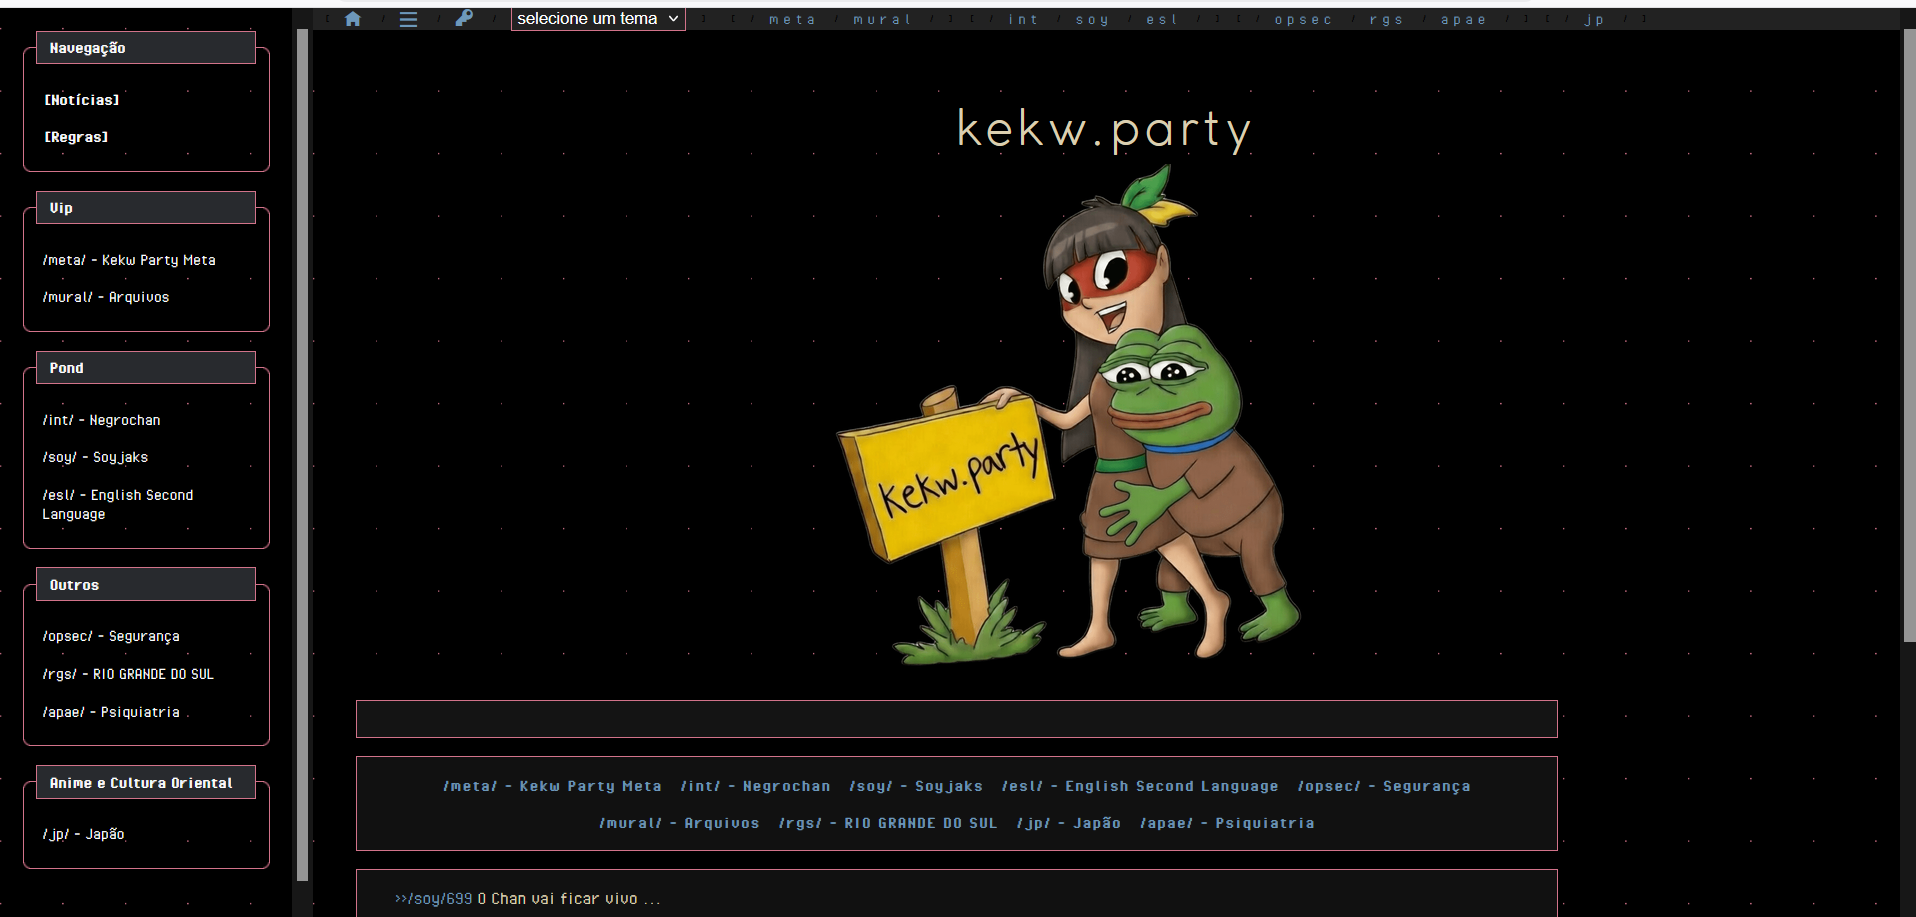Click the mascot illustration with the Kekw.party sign
The height and width of the screenshot is (917, 1916).
(1068, 416)
